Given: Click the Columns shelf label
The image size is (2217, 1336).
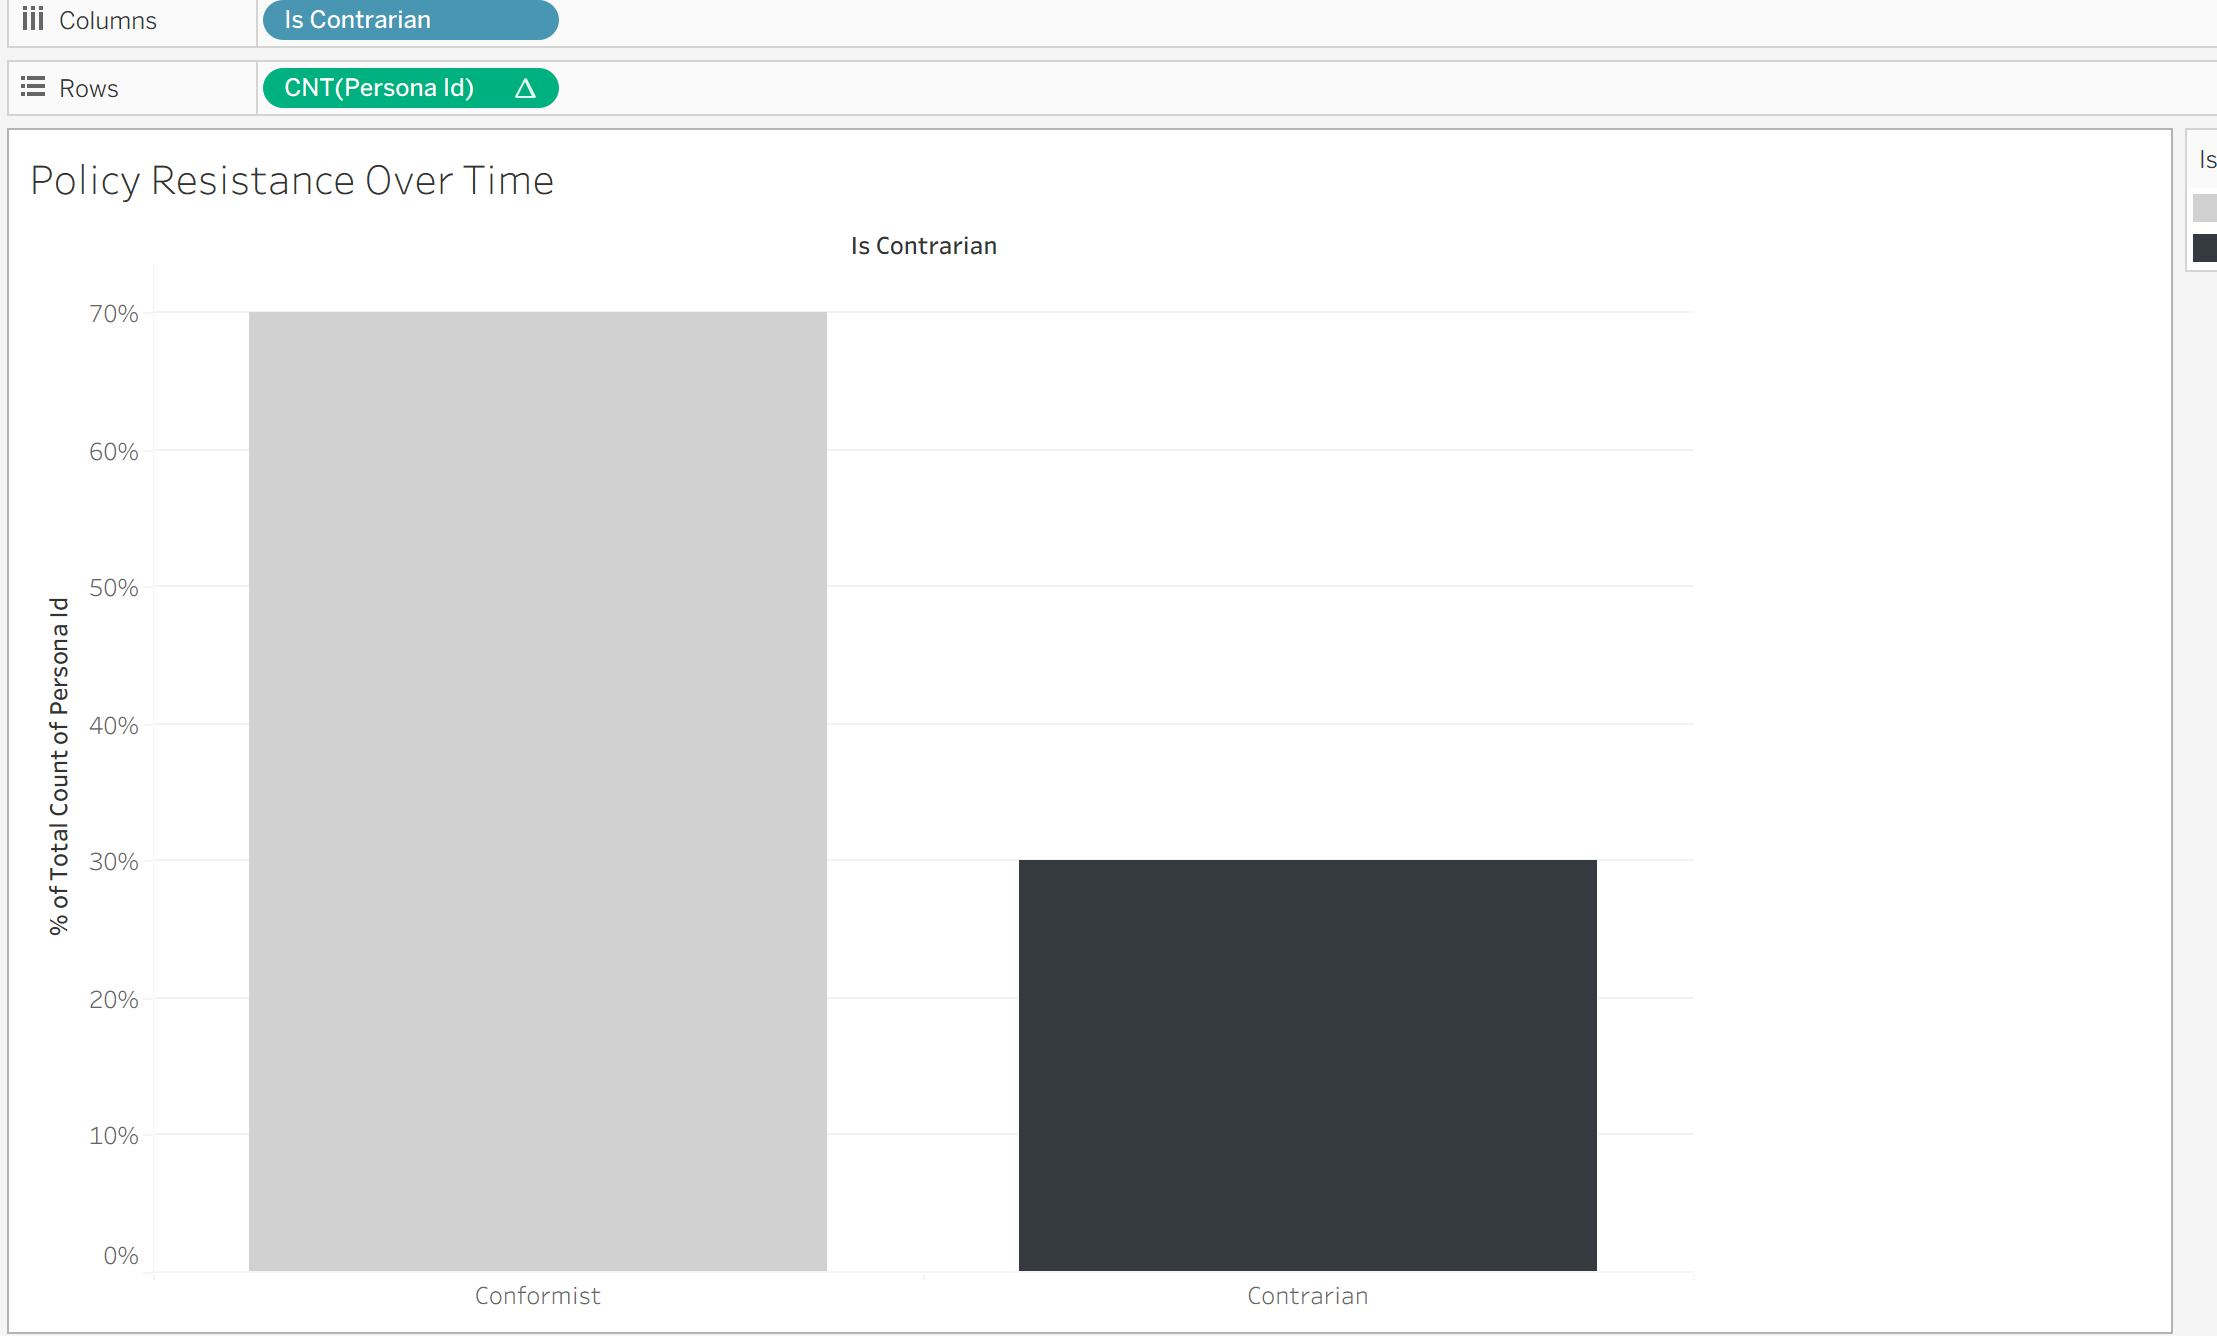Looking at the screenshot, I should (107, 20).
